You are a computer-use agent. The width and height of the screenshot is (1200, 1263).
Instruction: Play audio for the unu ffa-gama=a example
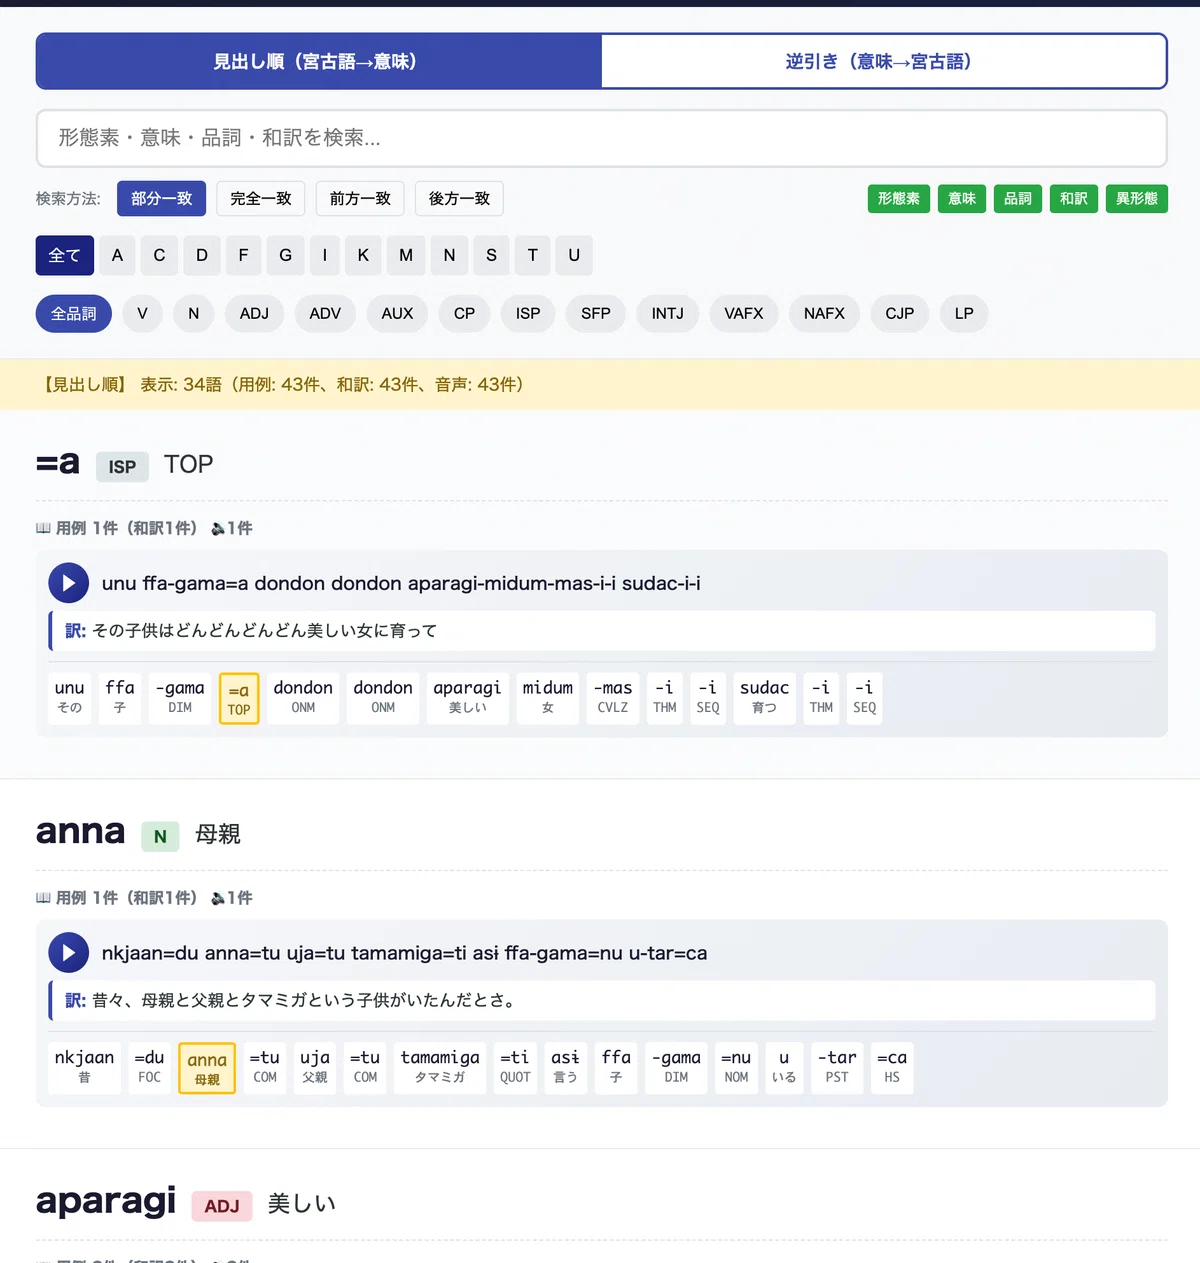[x=69, y=583]
